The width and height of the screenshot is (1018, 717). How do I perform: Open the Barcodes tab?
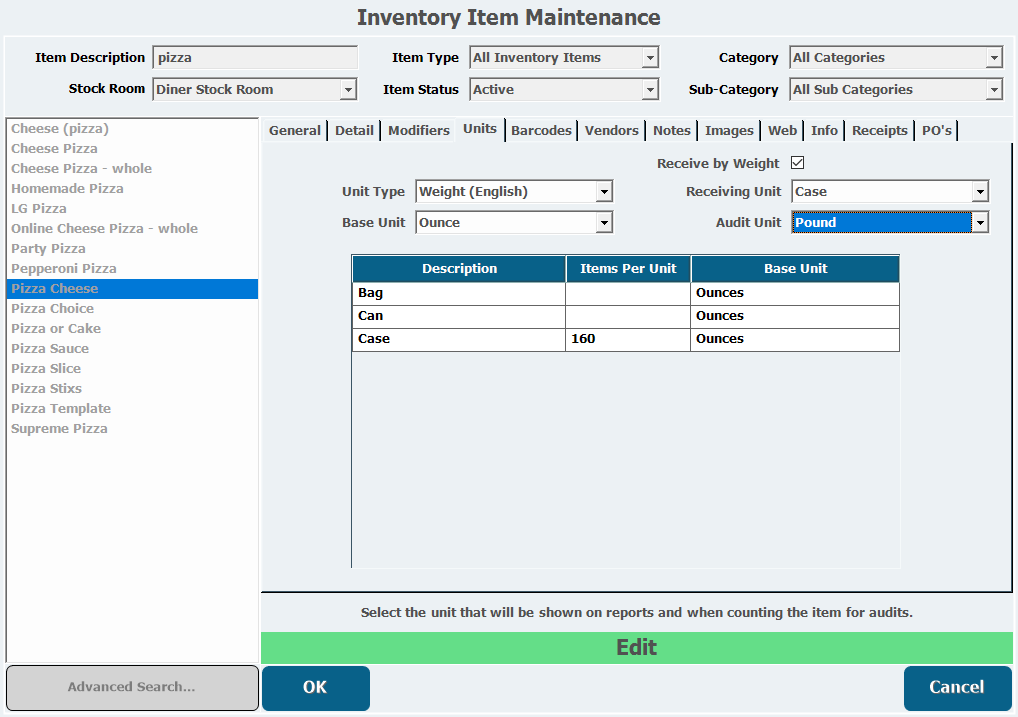[541, 130]
